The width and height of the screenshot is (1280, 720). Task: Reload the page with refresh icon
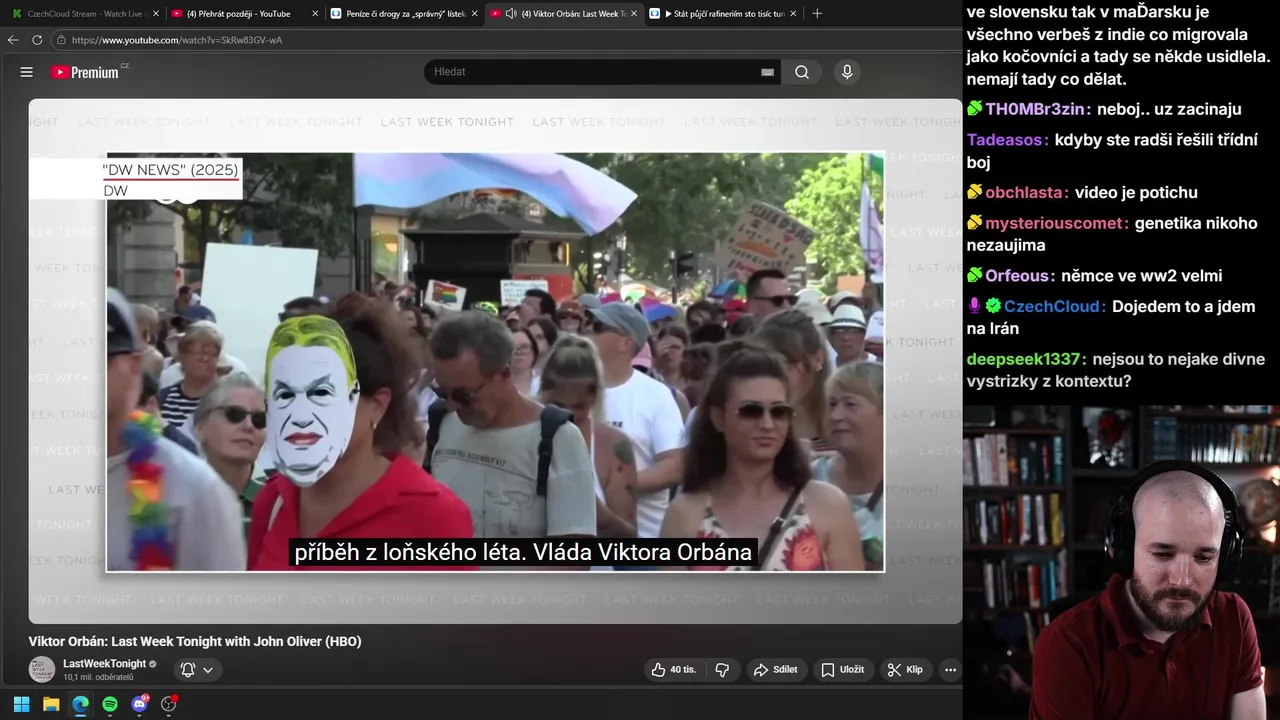tap(37, 40)
